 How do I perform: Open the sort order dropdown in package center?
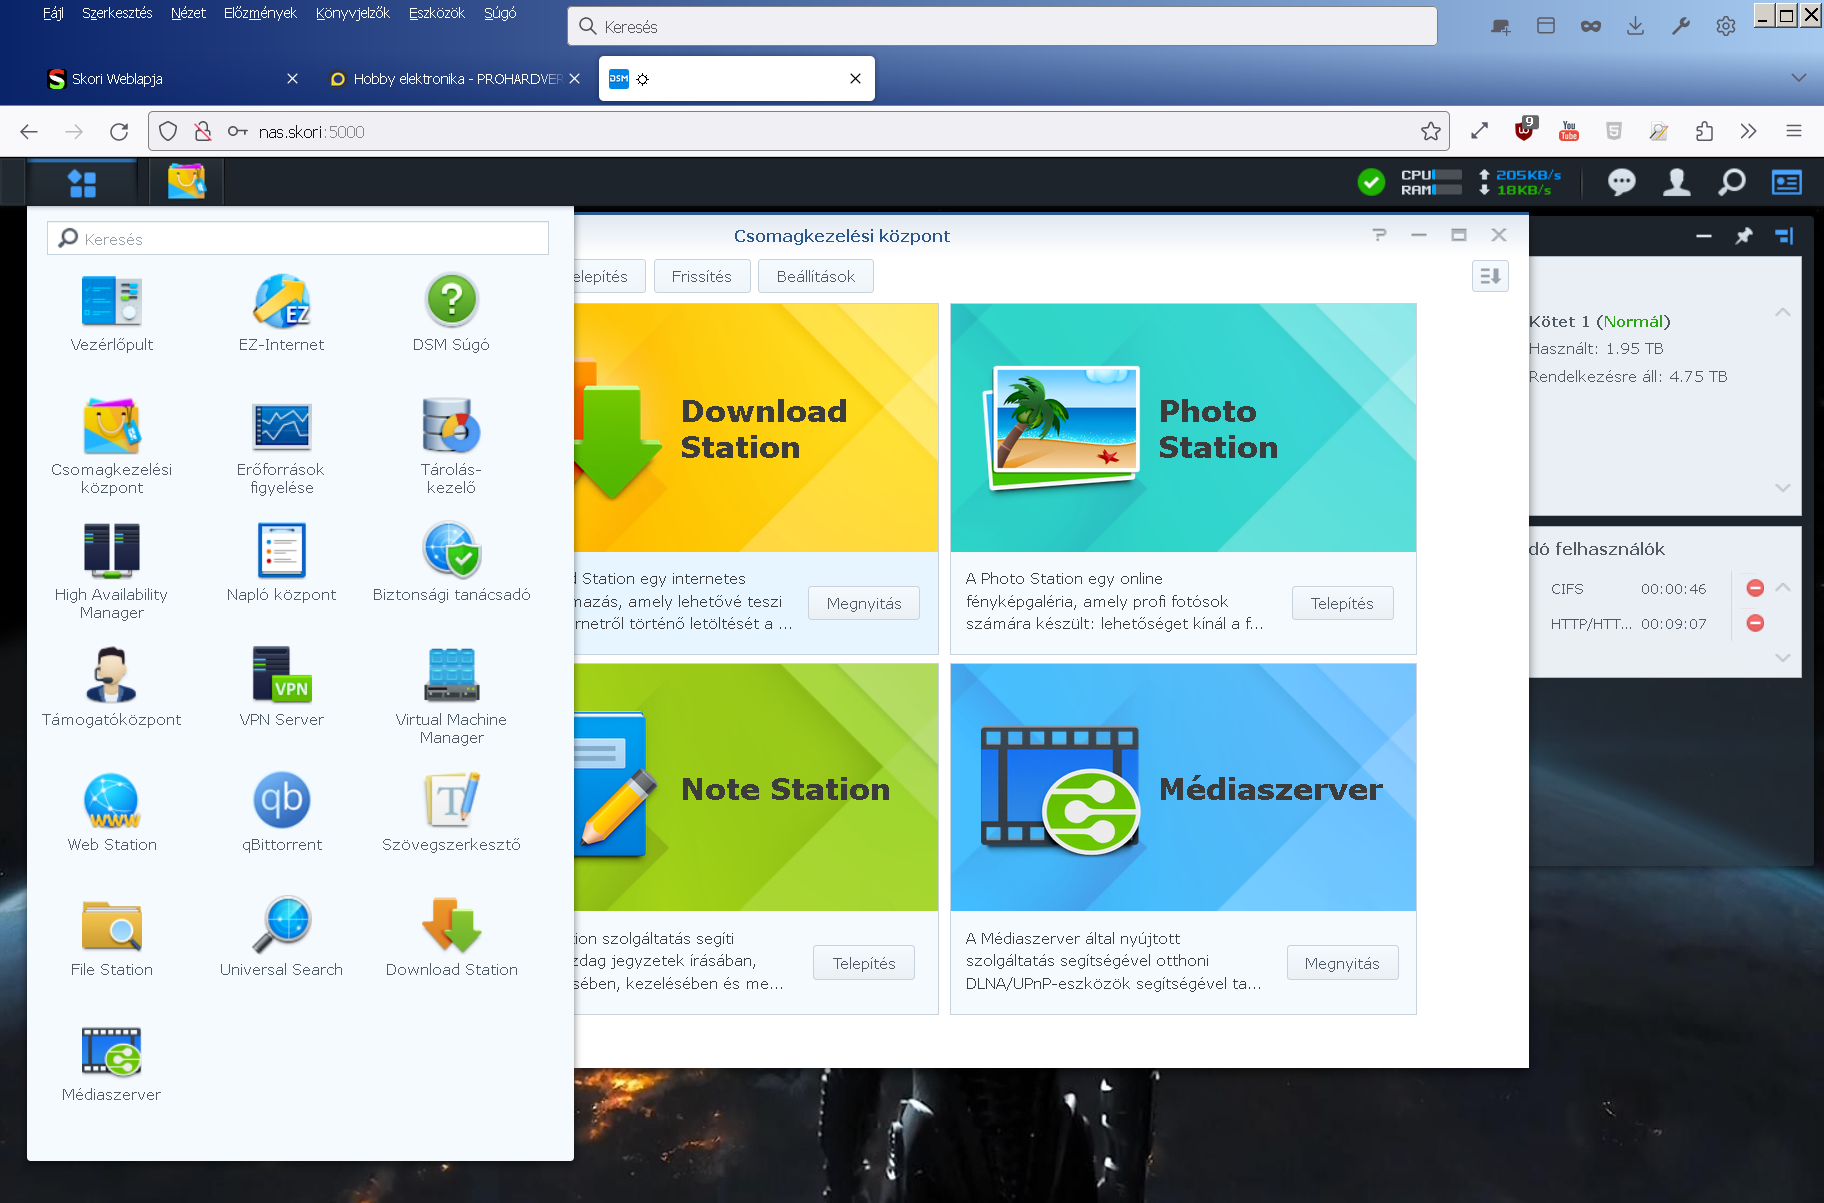1489,277
